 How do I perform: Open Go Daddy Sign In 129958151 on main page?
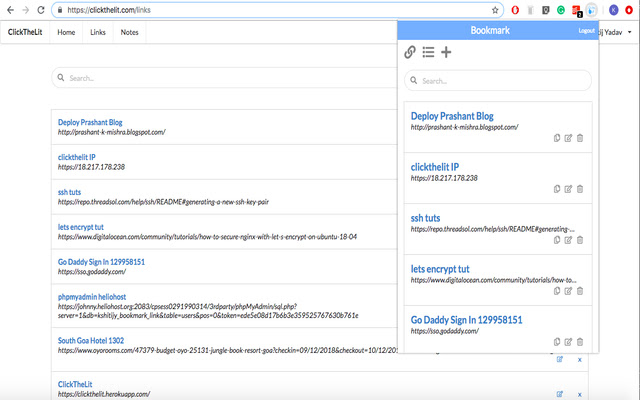[x=101, y=262]
